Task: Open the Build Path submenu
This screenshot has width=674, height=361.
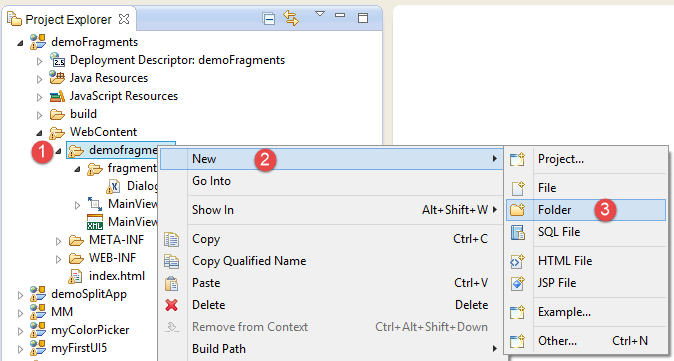Action: click(331, 349)
